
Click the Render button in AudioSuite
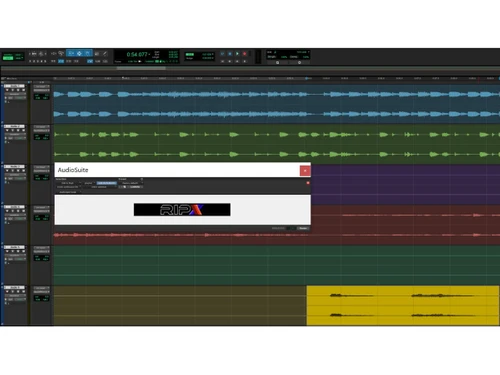click(x=303, y=228)
